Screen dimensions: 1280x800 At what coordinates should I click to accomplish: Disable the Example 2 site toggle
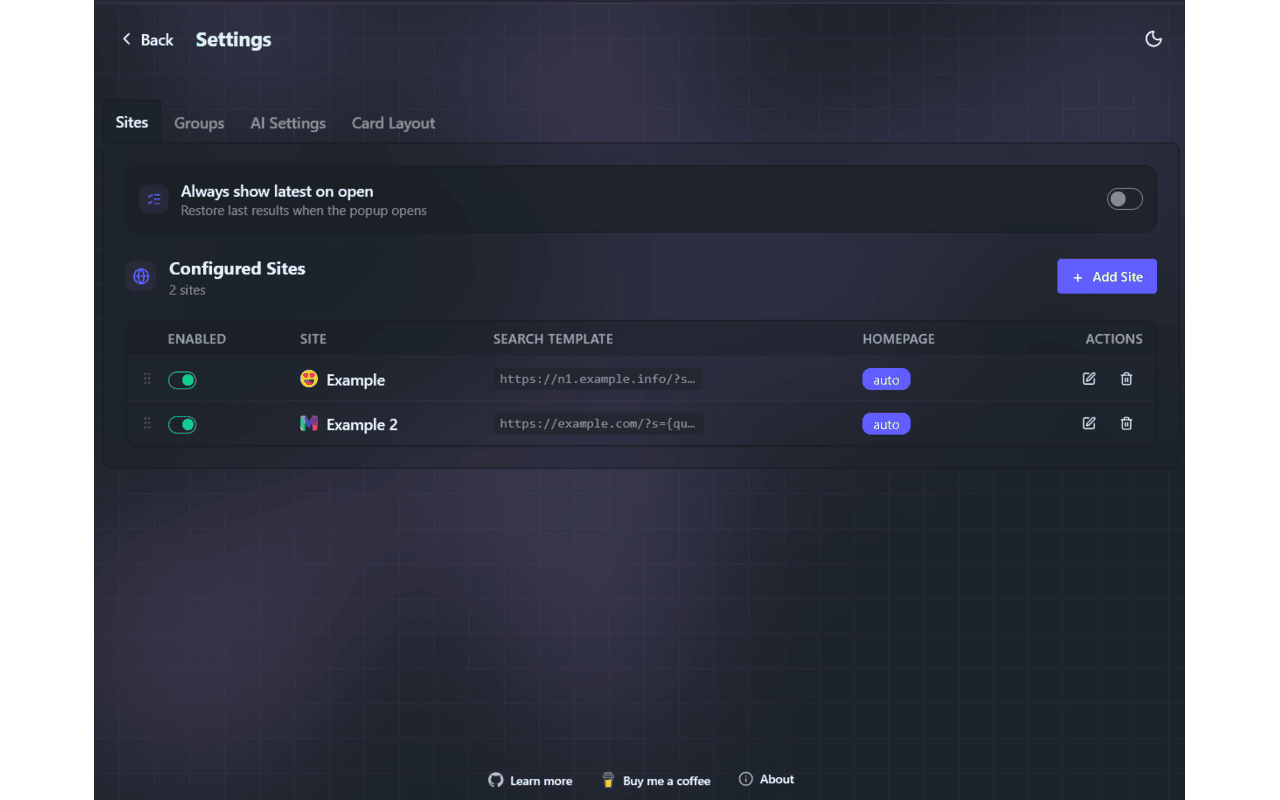tap(182, 425)
